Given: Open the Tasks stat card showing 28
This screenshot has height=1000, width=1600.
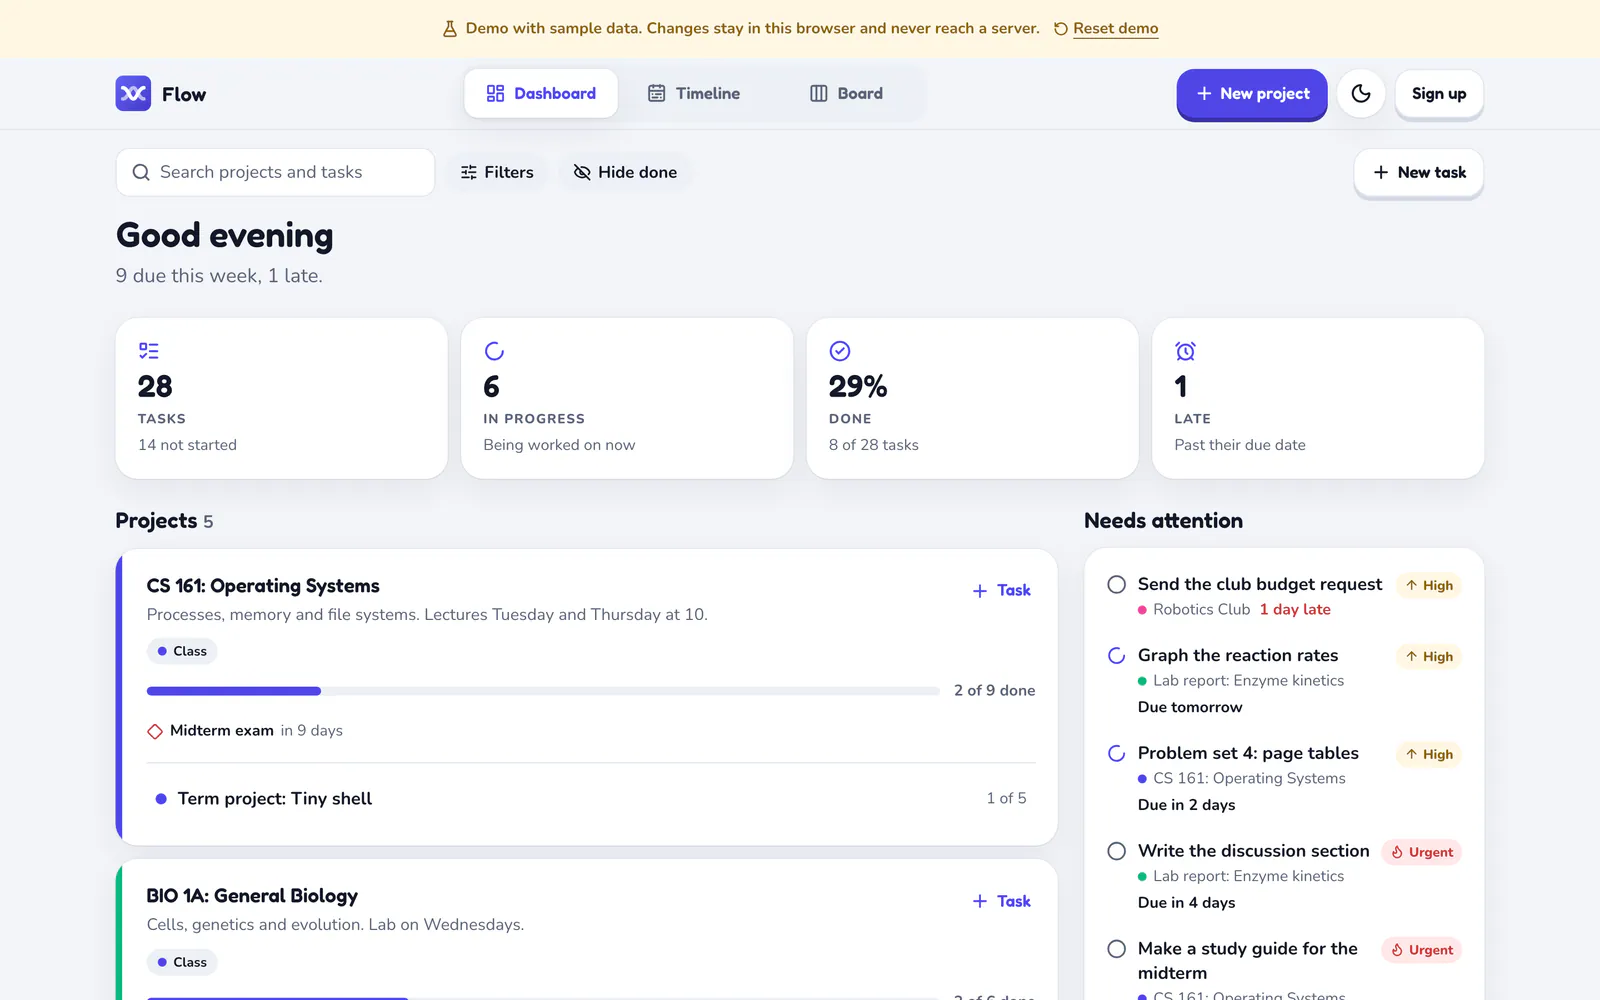Looking at the screenshot, I should coord(281,398).
